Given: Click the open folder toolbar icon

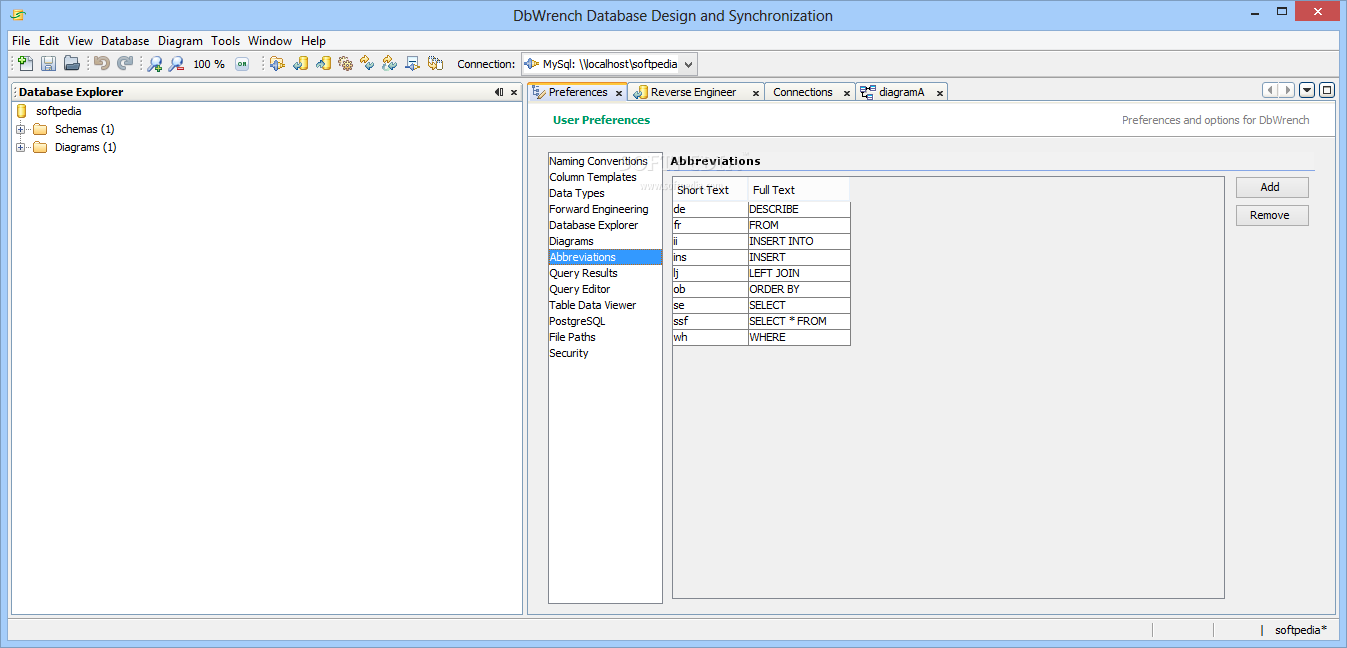Looking at the screenshot, I should [x=72, y=64].
